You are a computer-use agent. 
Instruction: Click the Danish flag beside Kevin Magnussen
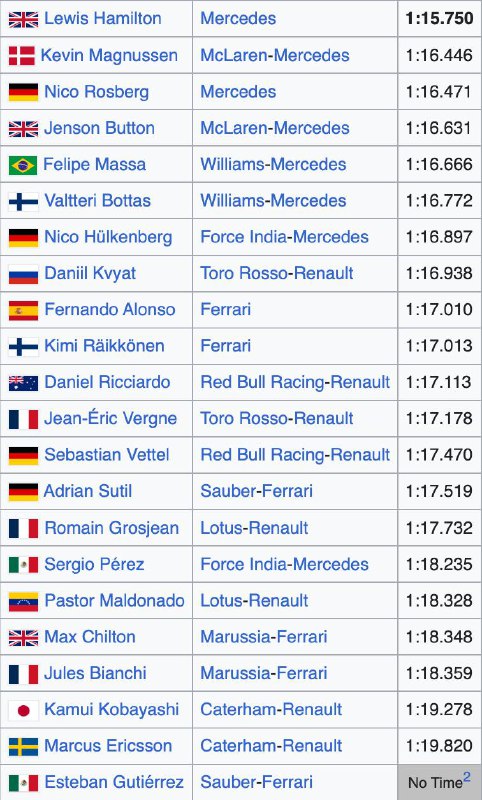(x=22, y=56)
